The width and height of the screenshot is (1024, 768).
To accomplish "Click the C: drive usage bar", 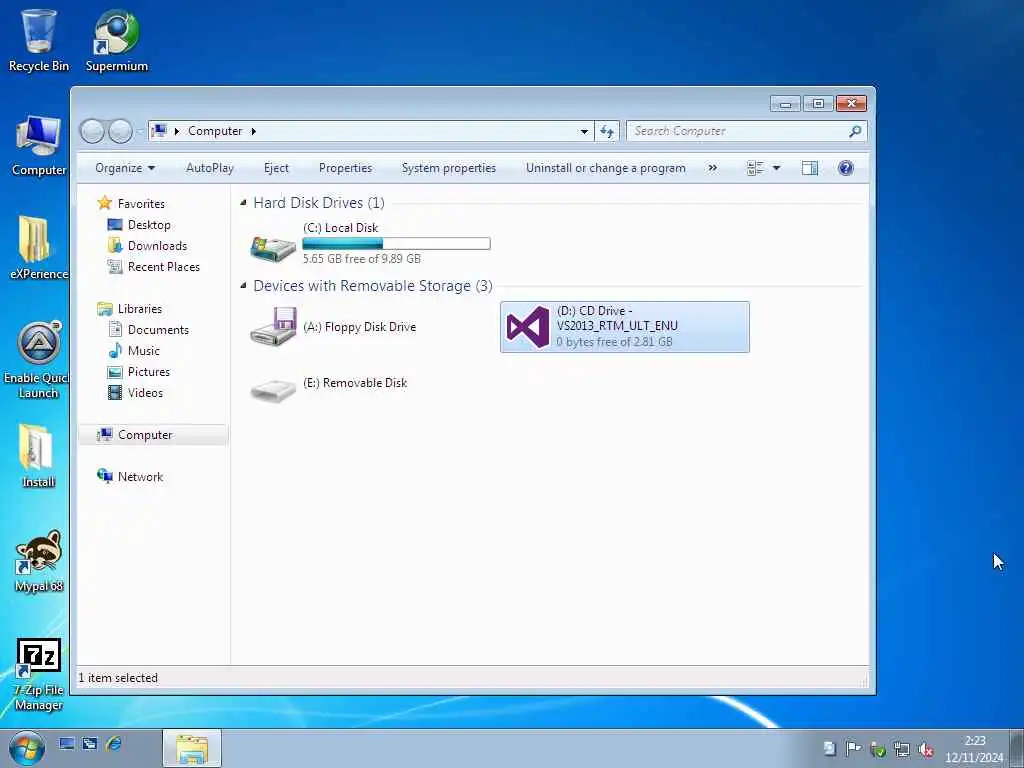I will 396,244.
